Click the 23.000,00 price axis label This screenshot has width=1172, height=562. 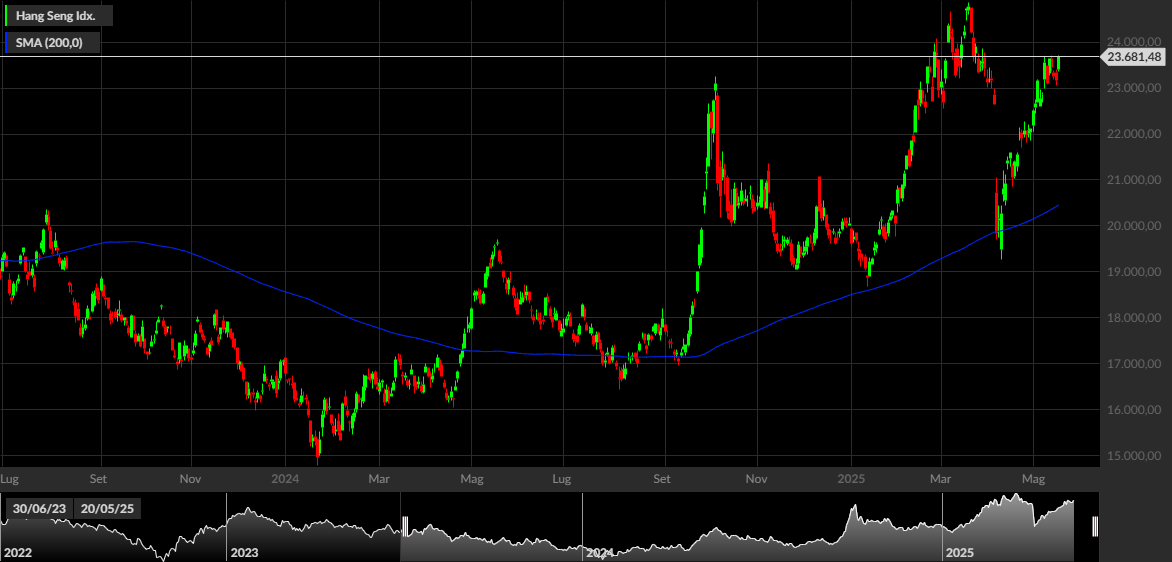click(x=1135, y=88)
